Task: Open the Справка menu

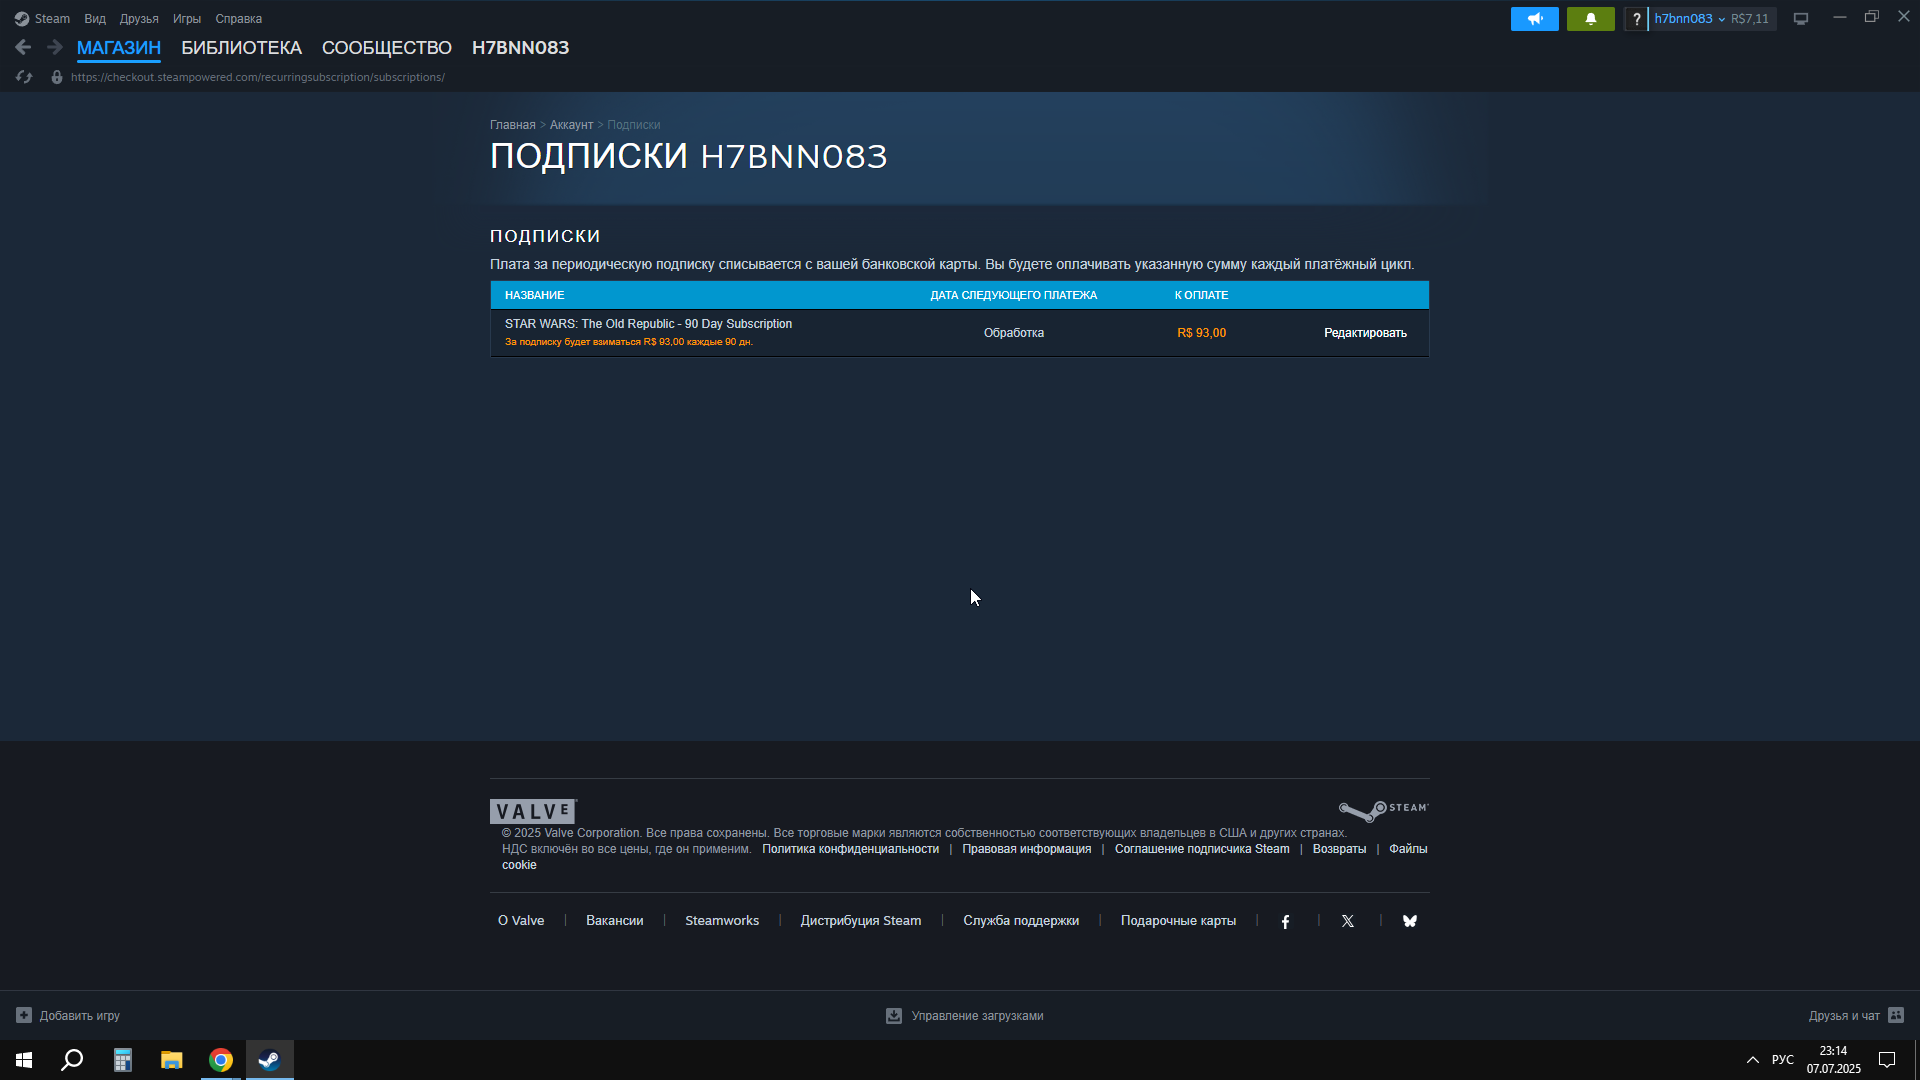Action: 239,19
